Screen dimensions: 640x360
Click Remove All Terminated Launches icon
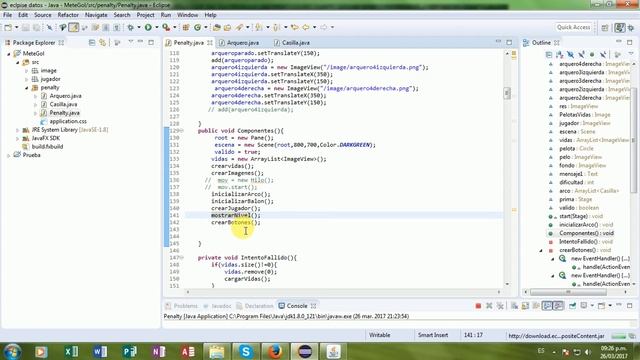[x=500, y=306]
